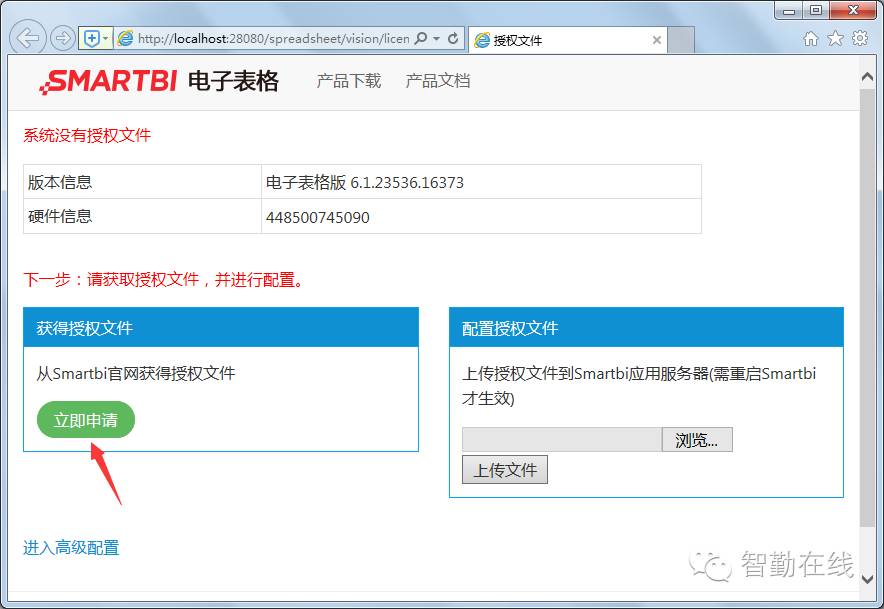884x609 pixels.
Task: Click the SMARTBI logo
Action: (x=108, y=81)
